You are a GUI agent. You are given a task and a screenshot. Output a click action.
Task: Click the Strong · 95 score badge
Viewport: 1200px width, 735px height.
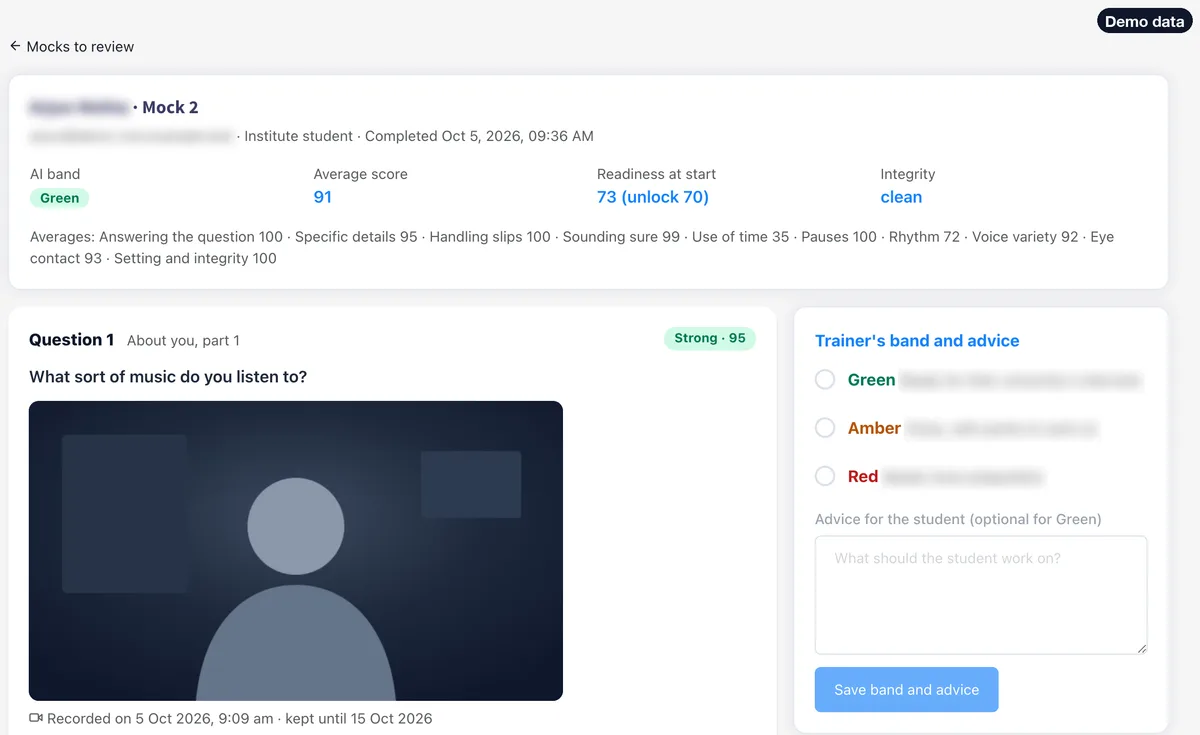click(710, 339)
